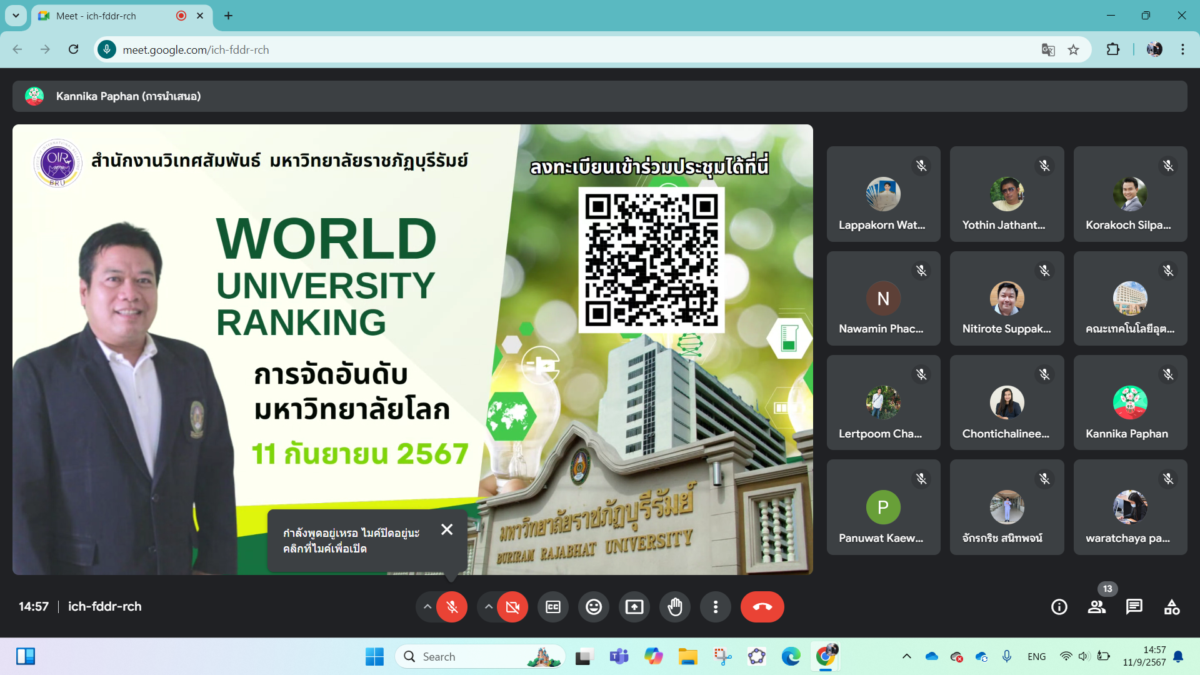The image size is (1200, 675).
Task: Select Nawamin Phac... participant tile
Action: [883, 298]
